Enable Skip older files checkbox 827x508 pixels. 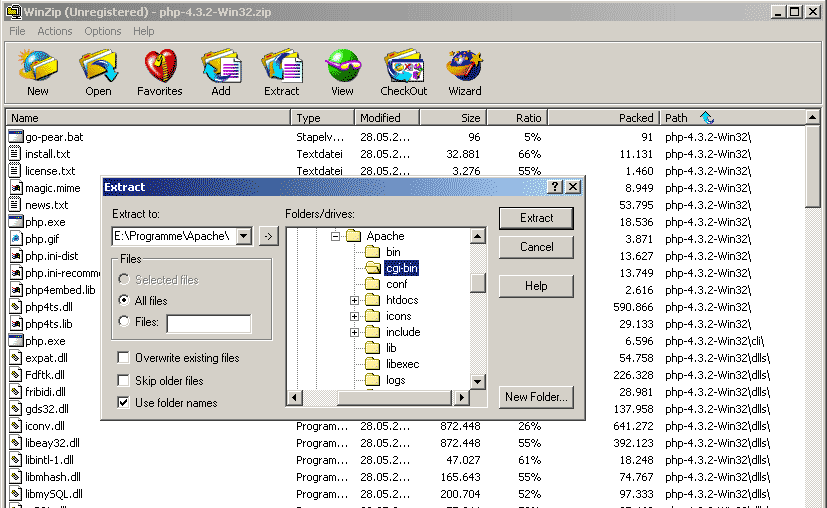coord(123,380)
